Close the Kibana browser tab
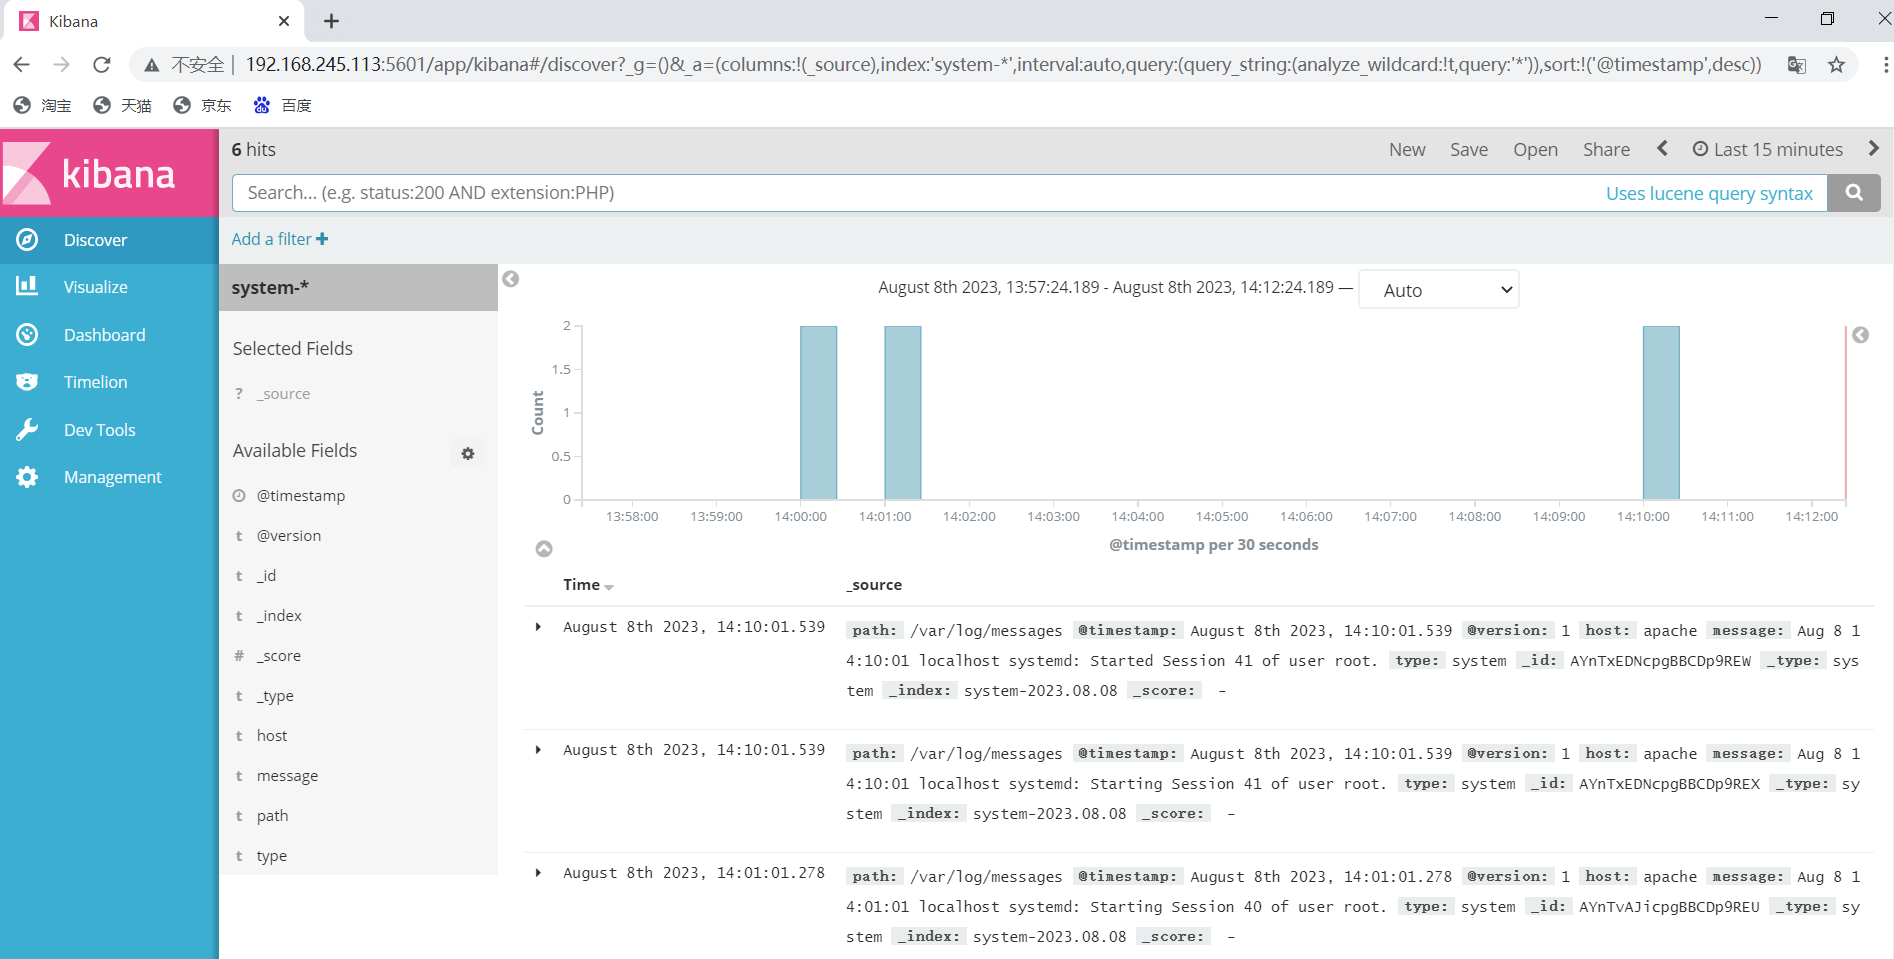Screen dimensions: 1894x959 click(284, 21)
